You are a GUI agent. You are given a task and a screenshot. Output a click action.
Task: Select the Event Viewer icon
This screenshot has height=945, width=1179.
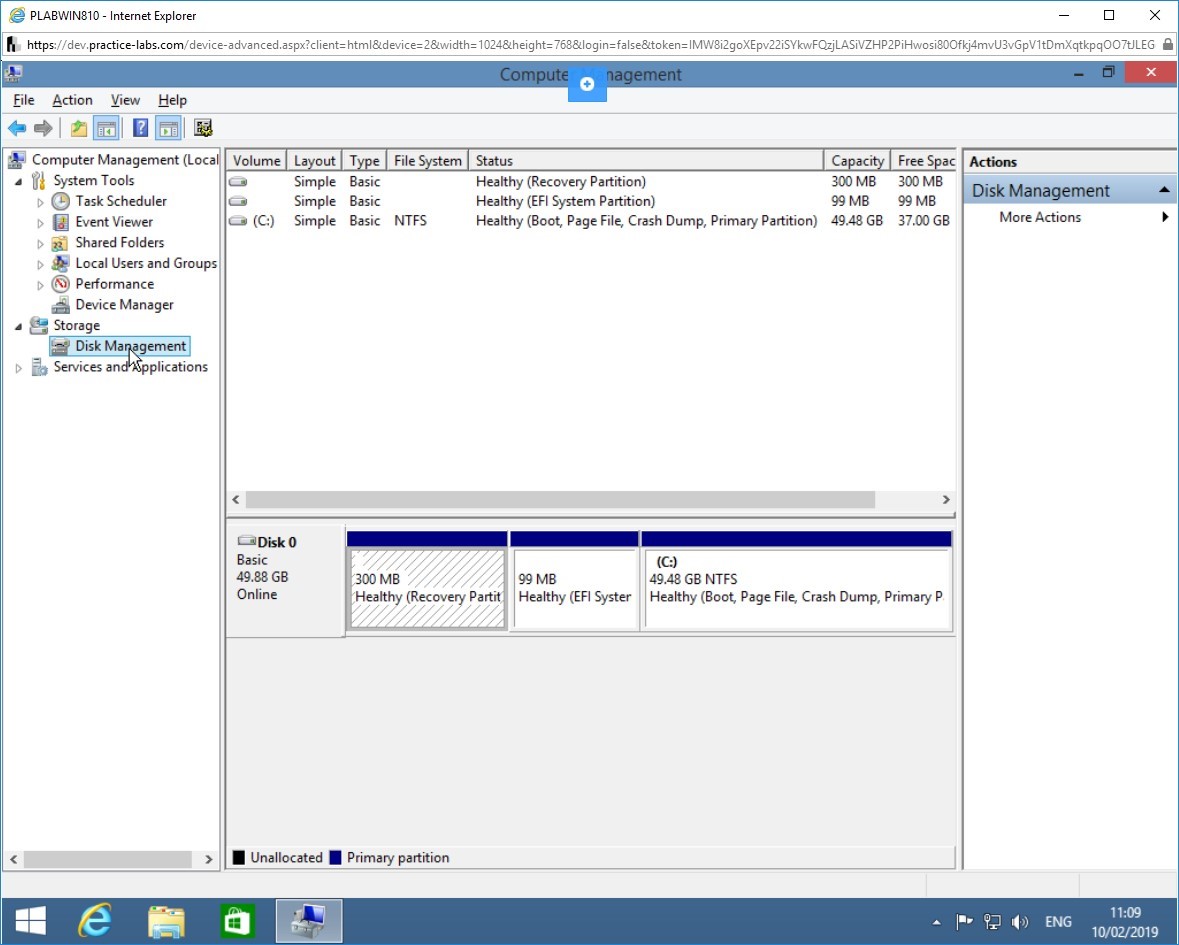point(60,222)
